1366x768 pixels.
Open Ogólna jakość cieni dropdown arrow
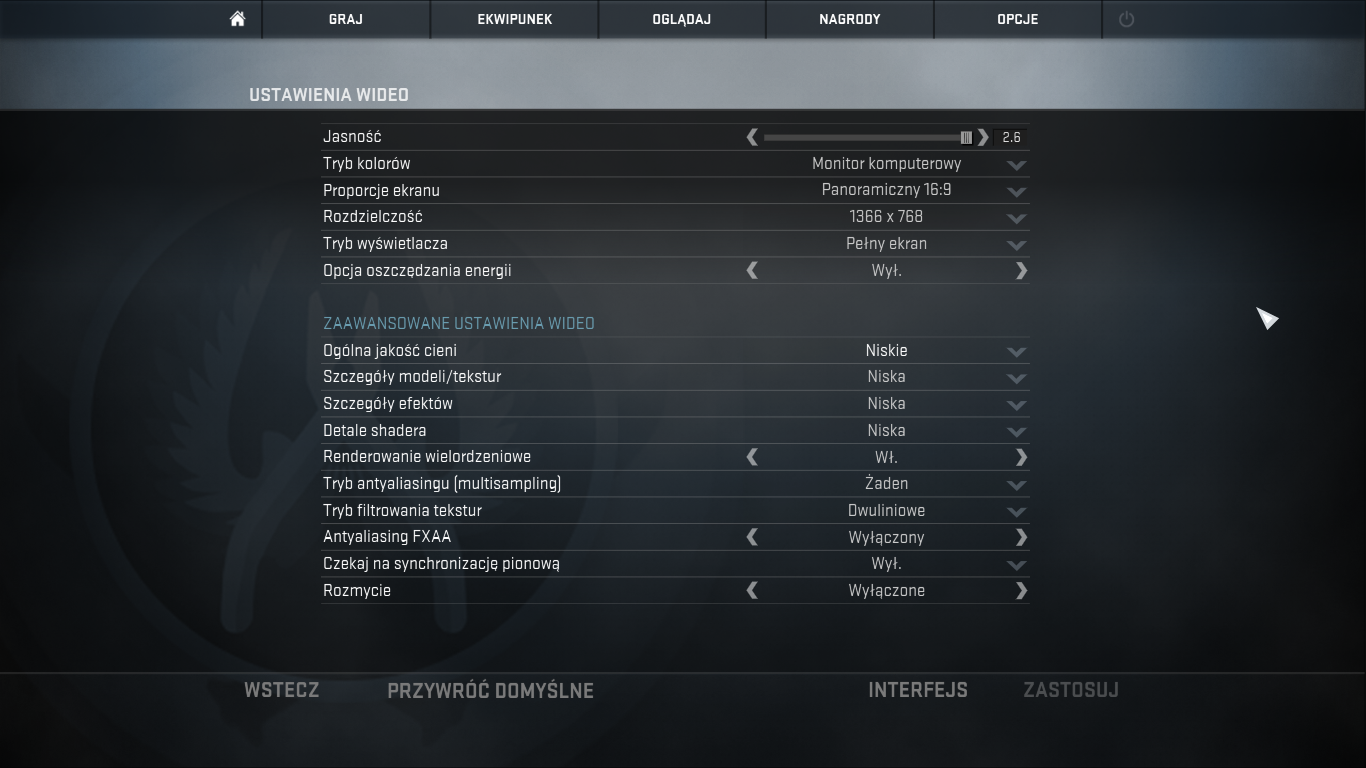click(1016, 352)
